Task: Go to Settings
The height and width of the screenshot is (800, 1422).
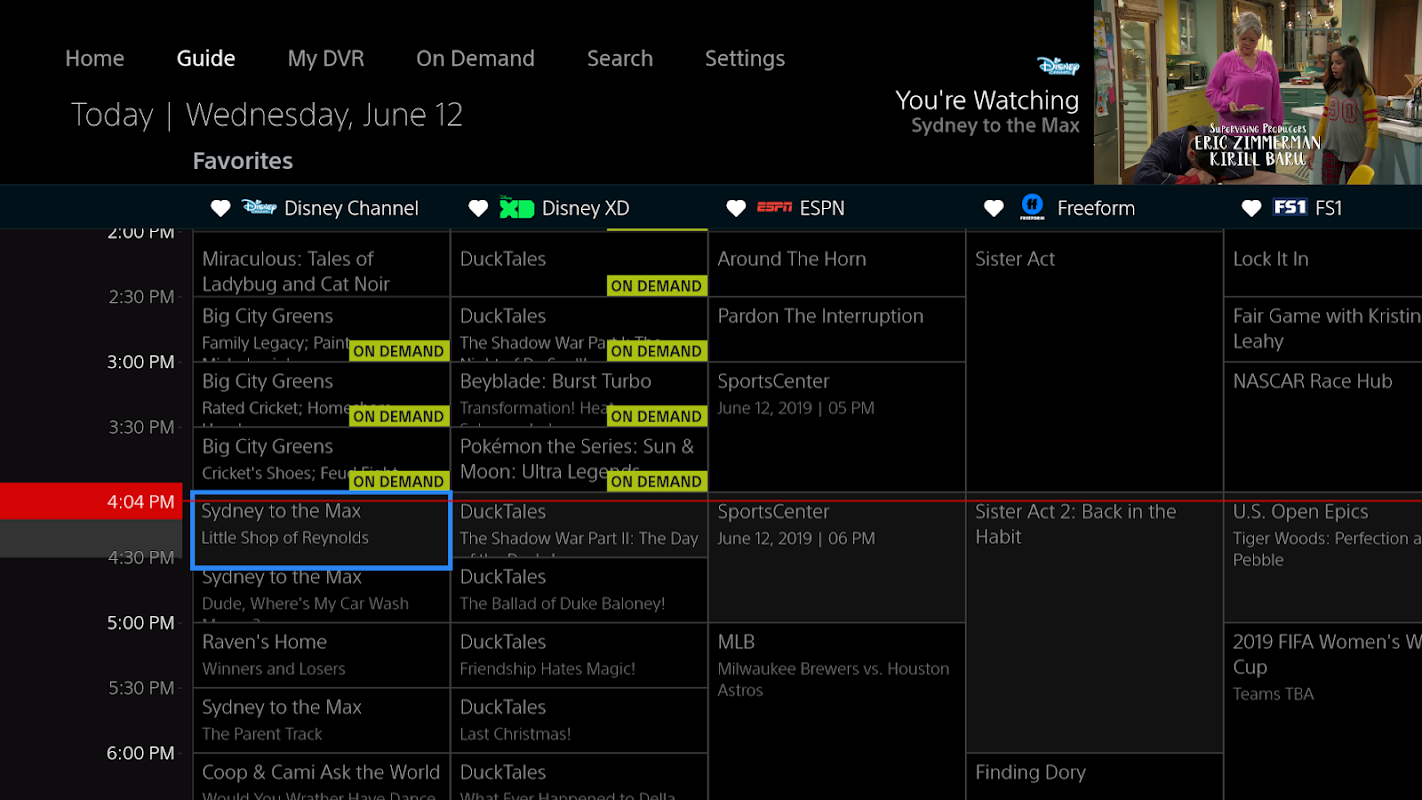Action: point(745,58)
